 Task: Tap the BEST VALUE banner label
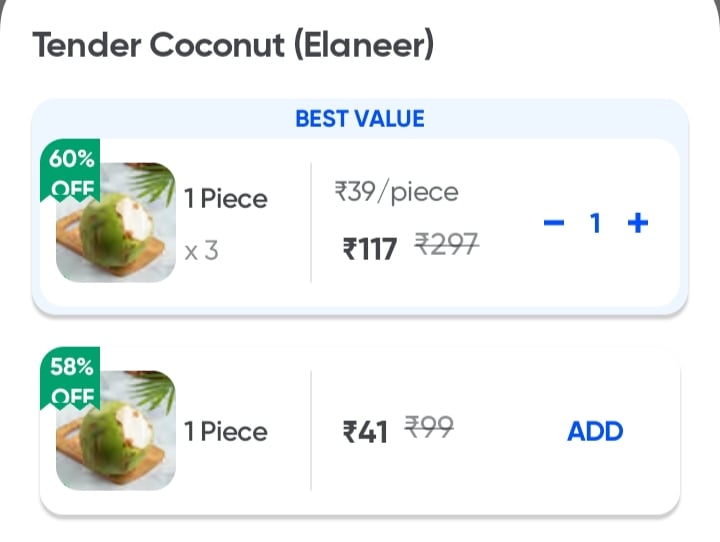point(360,119)
